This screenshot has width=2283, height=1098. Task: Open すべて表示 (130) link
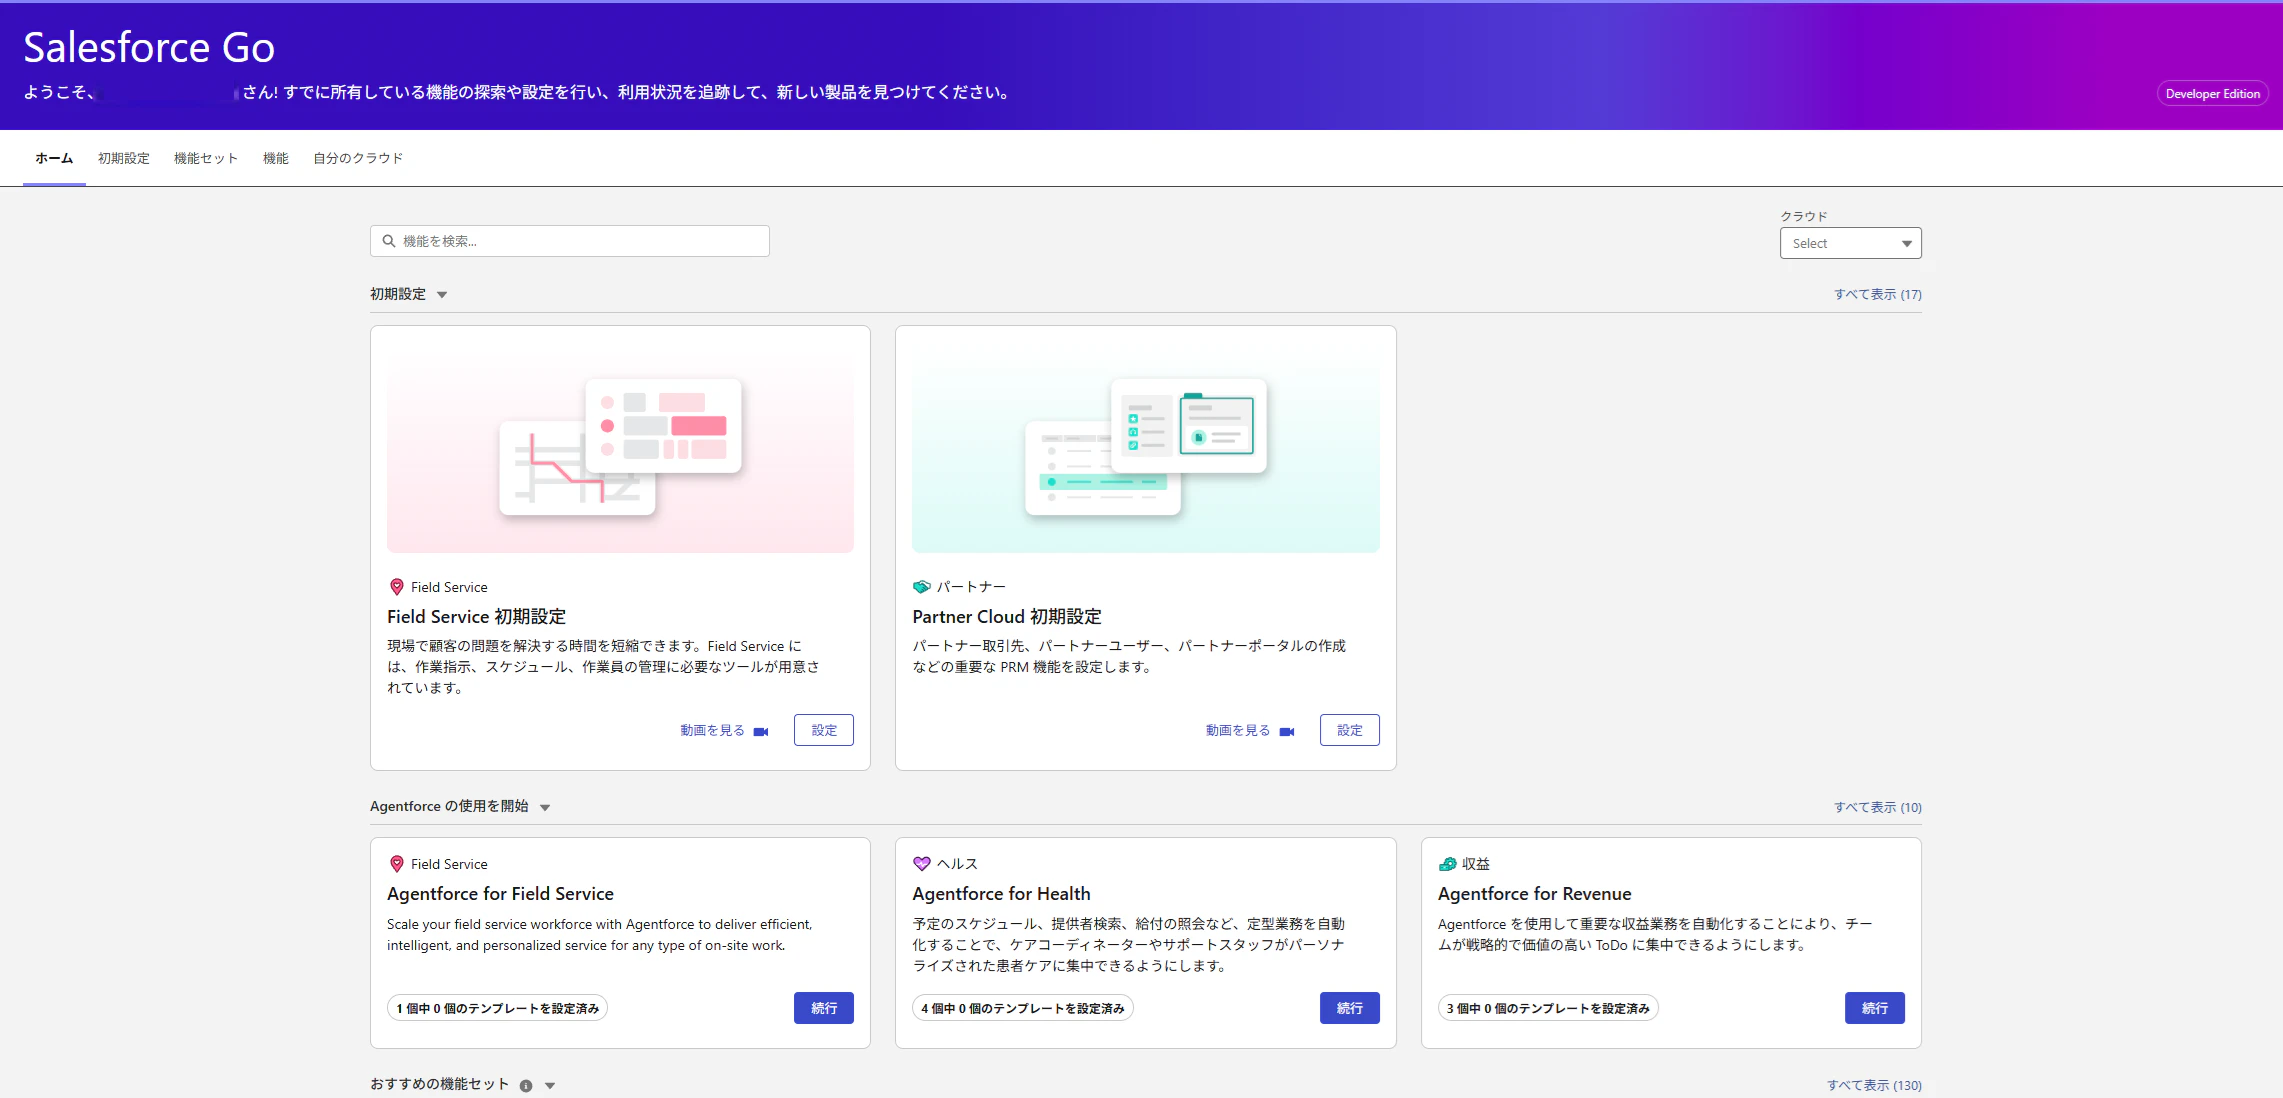(x=1875, y=1085)
